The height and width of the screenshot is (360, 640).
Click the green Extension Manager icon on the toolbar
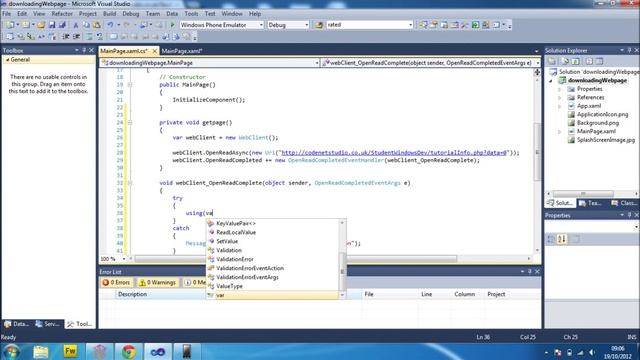pos(476,25)
